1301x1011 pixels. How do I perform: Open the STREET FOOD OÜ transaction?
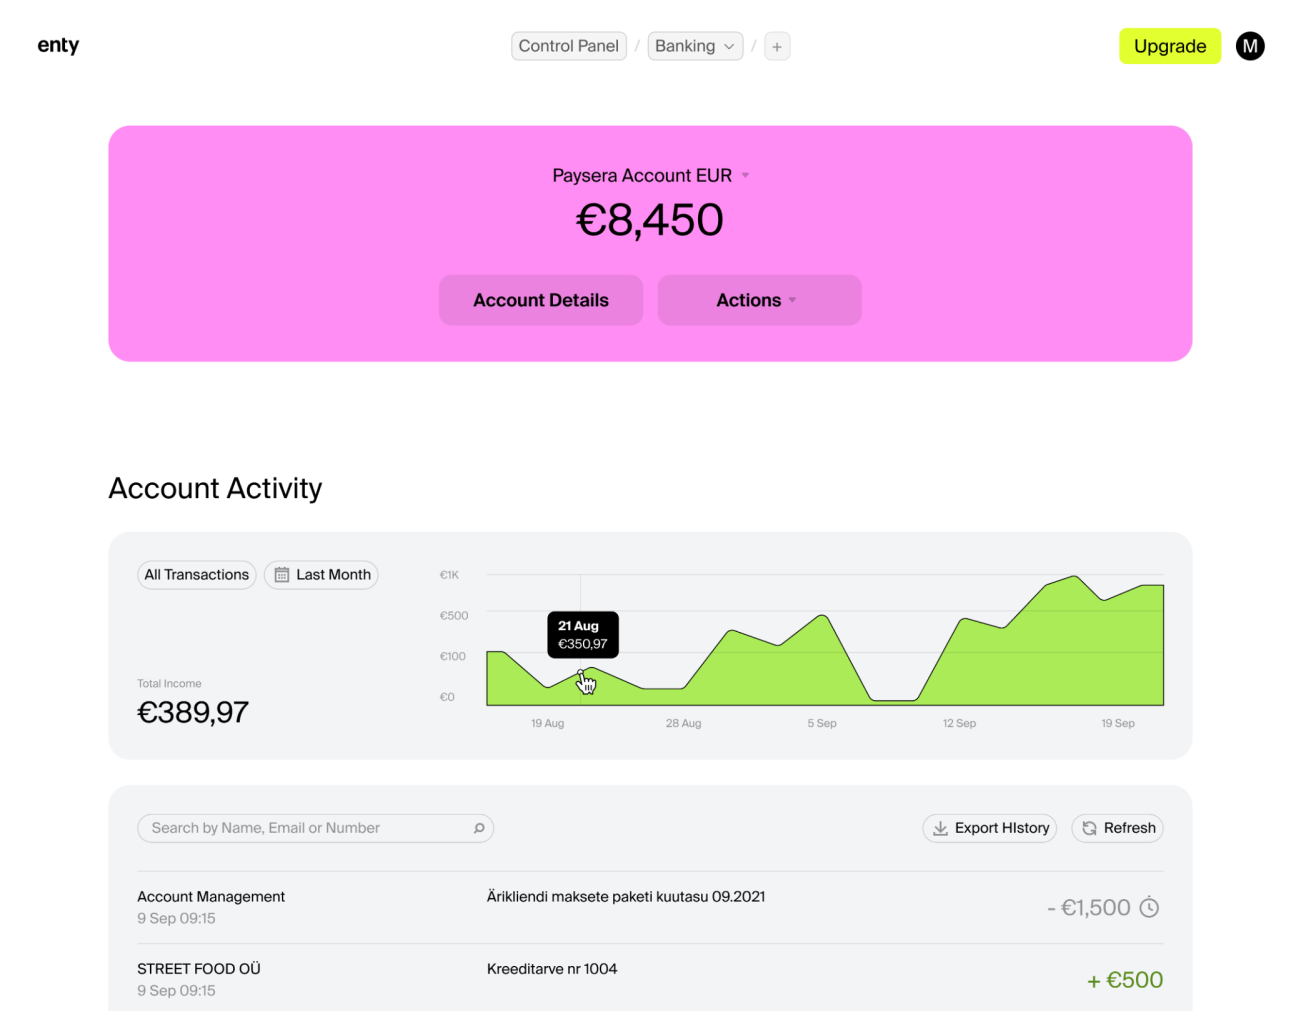click(x=650, y=979)
